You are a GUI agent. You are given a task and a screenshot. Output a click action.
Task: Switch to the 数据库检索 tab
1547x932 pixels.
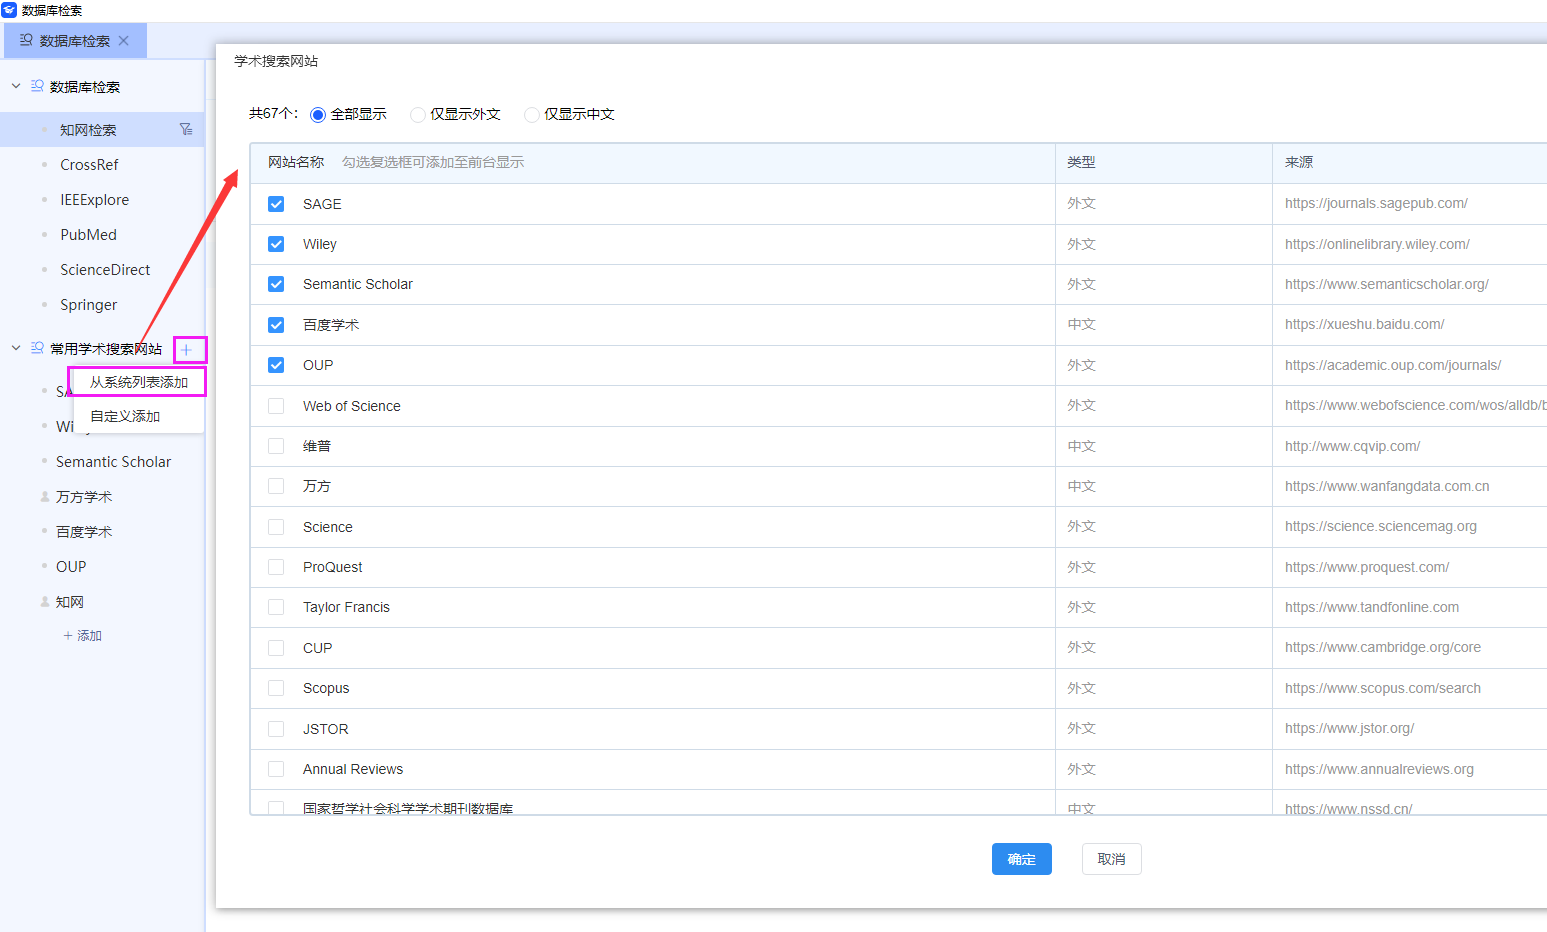point(75,41)
